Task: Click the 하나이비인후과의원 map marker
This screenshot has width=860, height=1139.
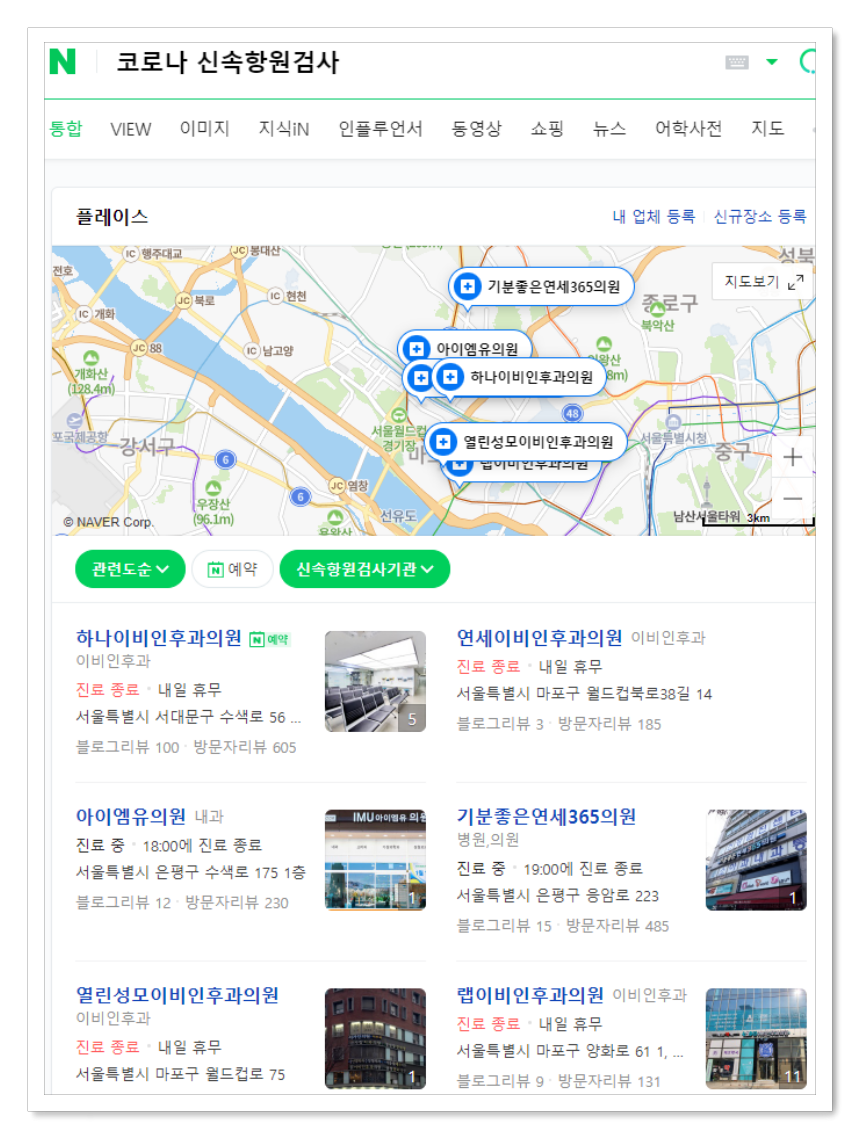Action: [x=519, y=377]
